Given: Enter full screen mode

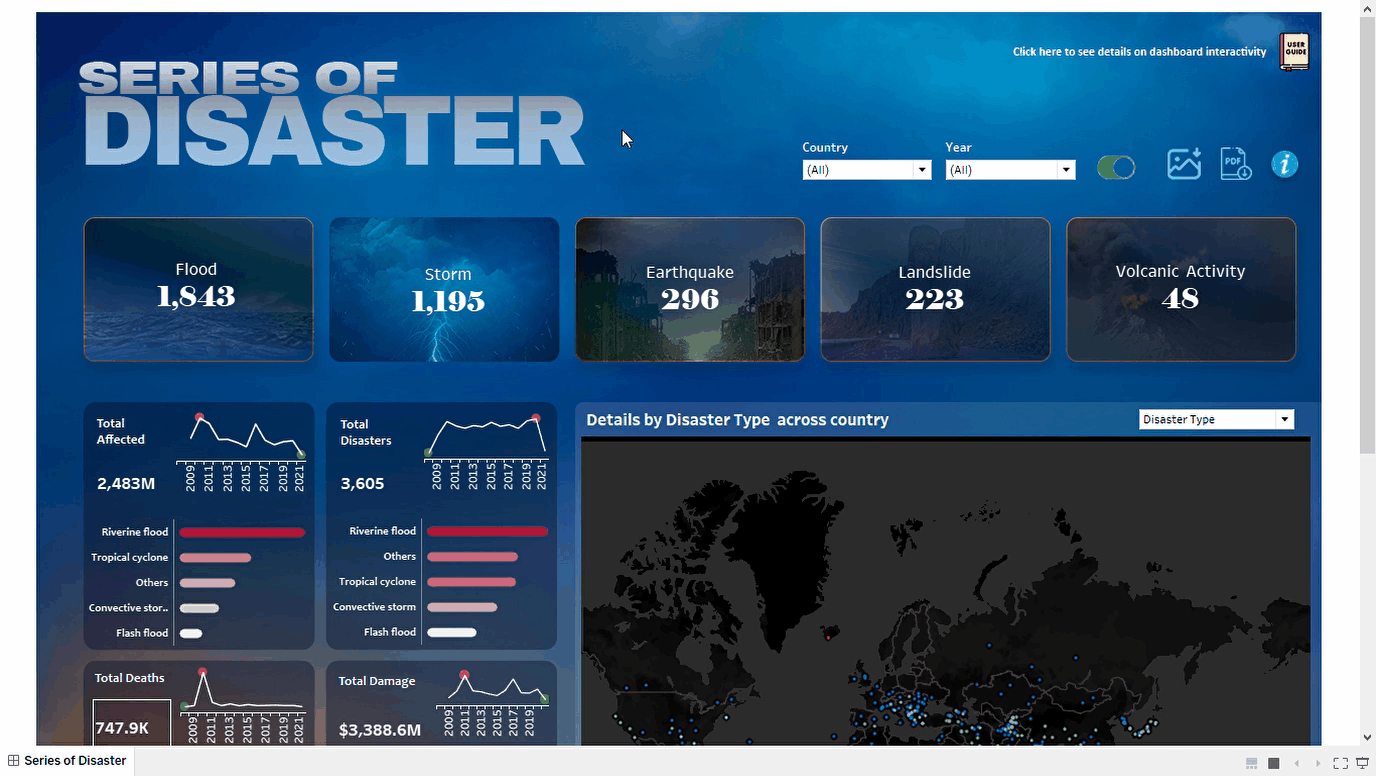Looking at the screenshot, I should [1340, 763].
